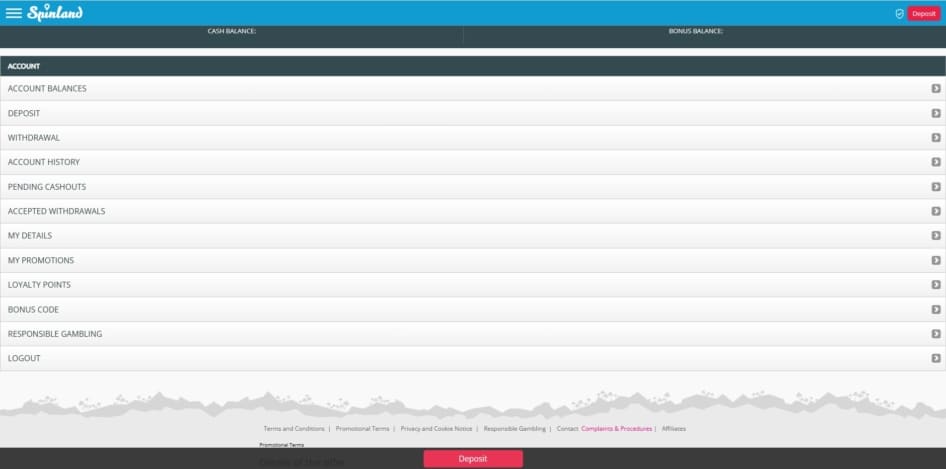Follow the Privacy and Cookie Notice link
Viewport: 946px width, 469px height.
pos(436,428)
